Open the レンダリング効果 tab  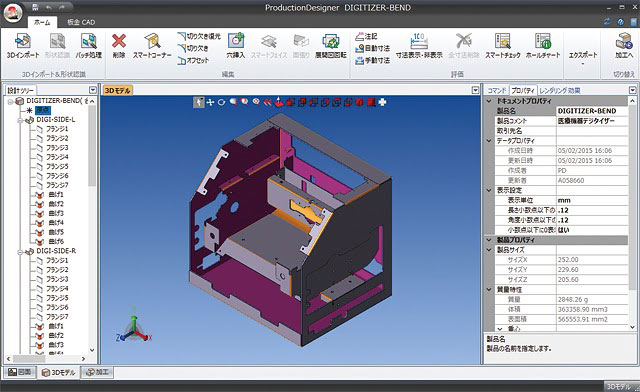click(x=560, y=90)
